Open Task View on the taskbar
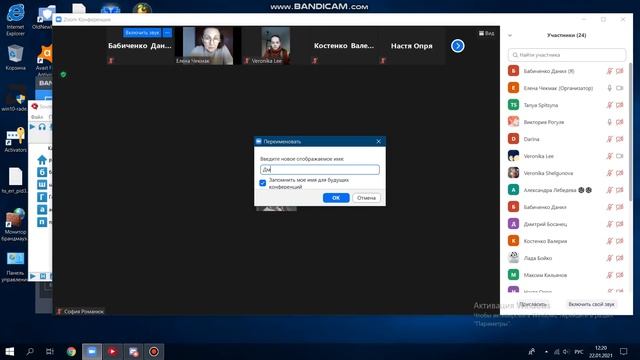Viewport: 640px width, 360px height. (x=50, y=351)
